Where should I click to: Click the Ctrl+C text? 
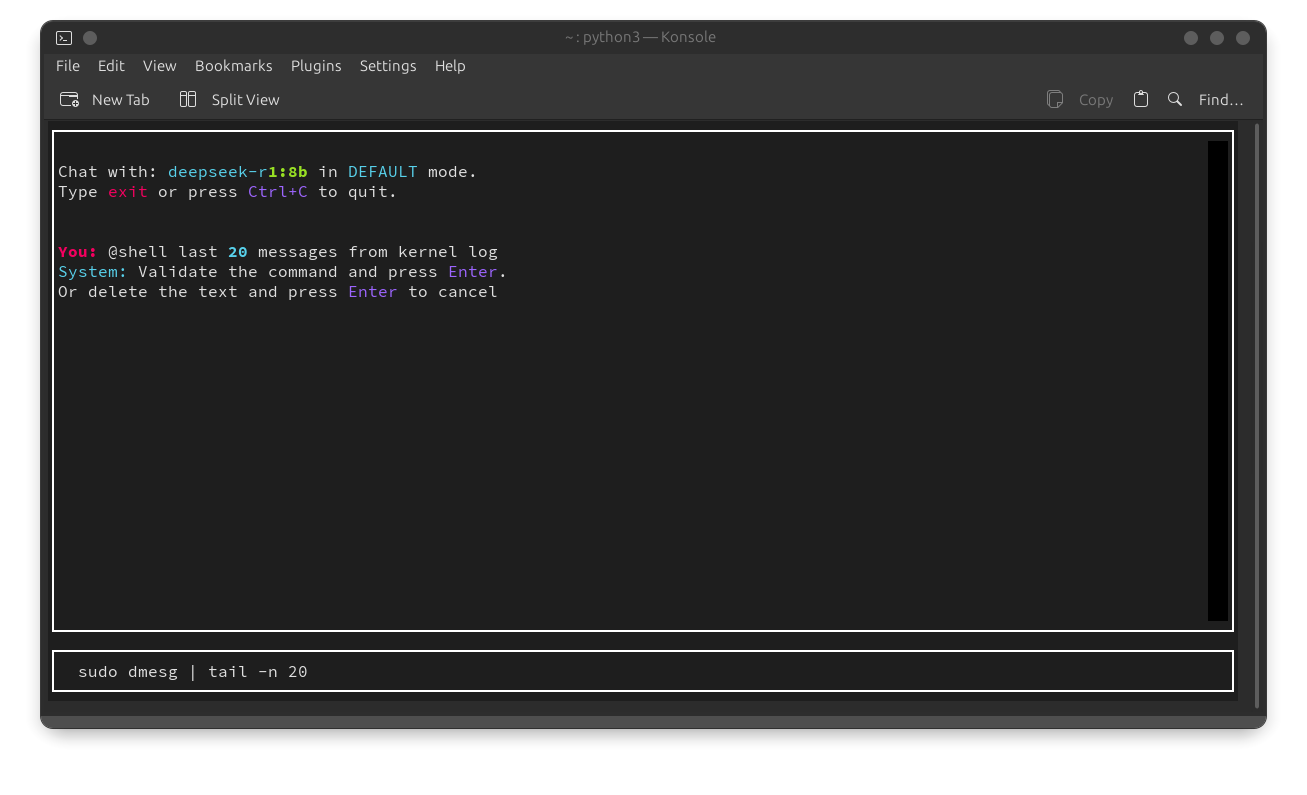coord(278,192)
